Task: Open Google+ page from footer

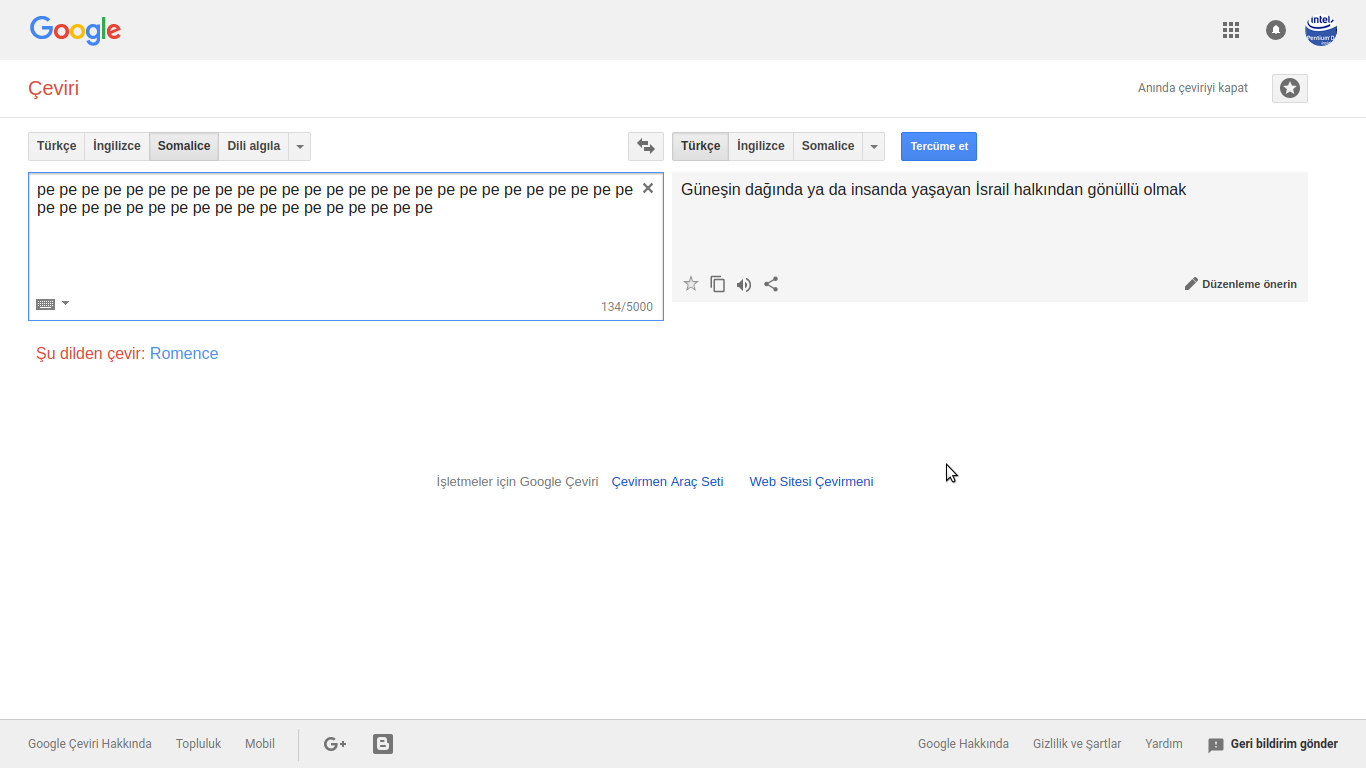Action: [335, 744]
